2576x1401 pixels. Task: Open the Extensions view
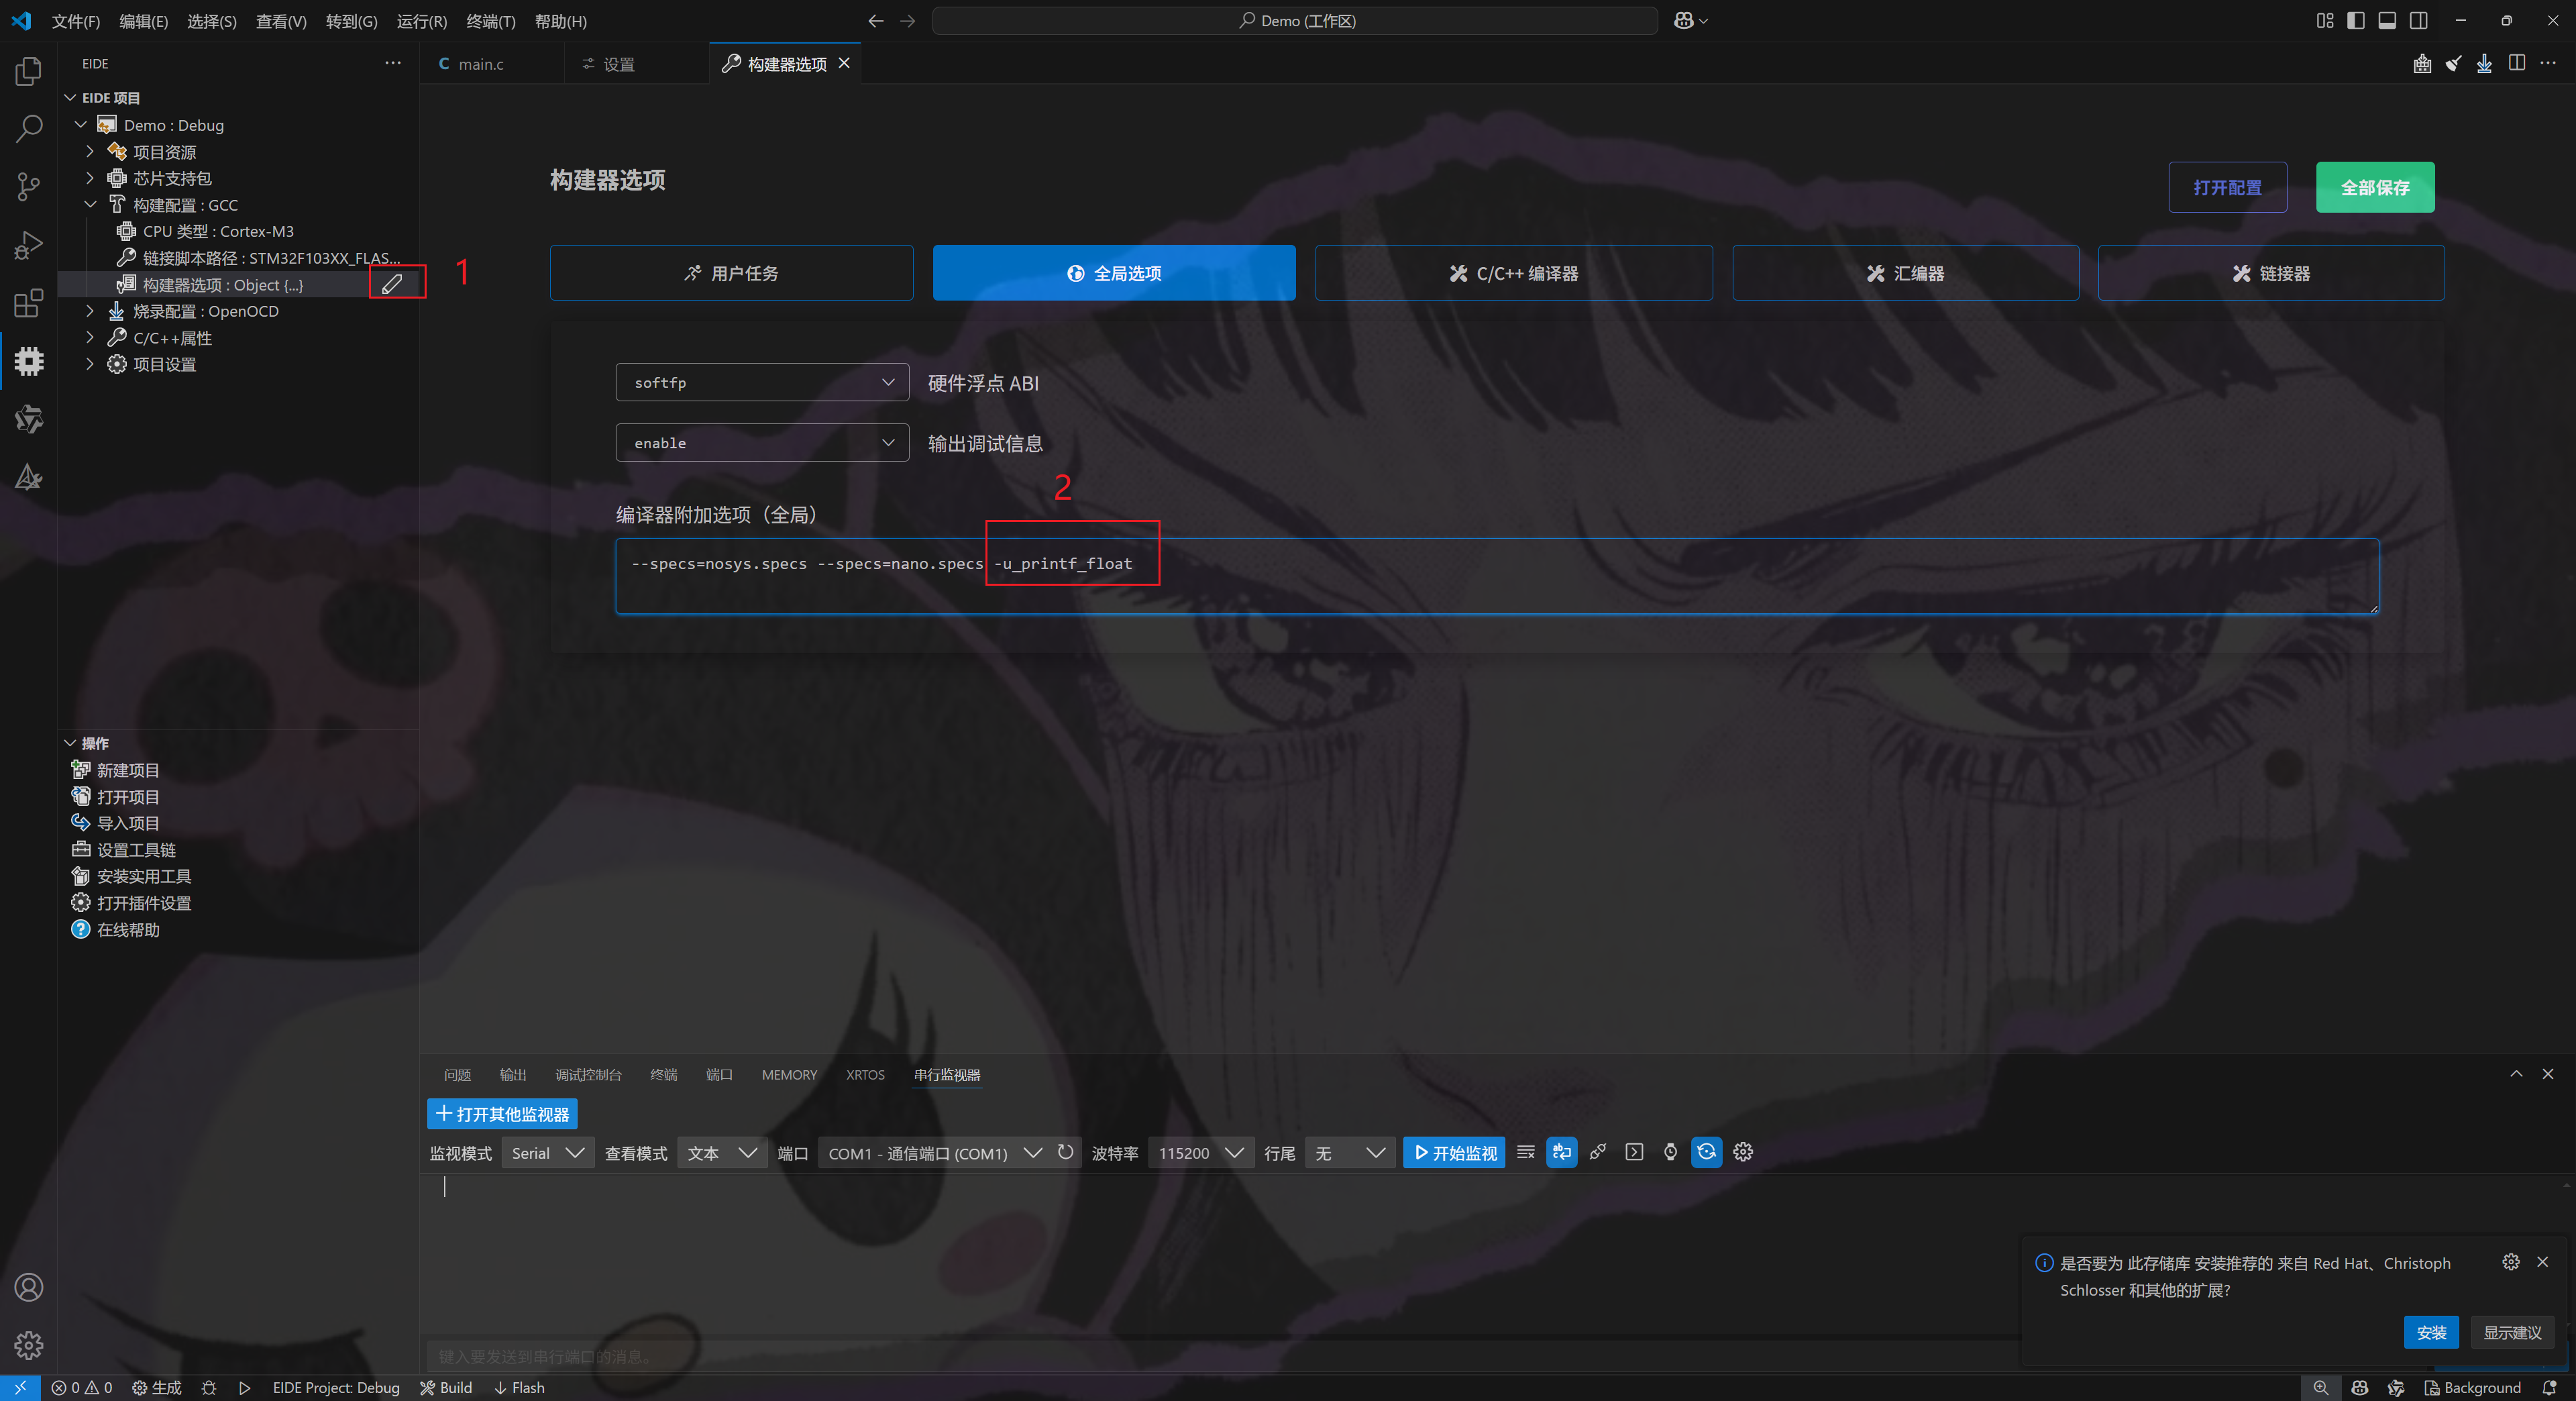[x=29, y=303]
